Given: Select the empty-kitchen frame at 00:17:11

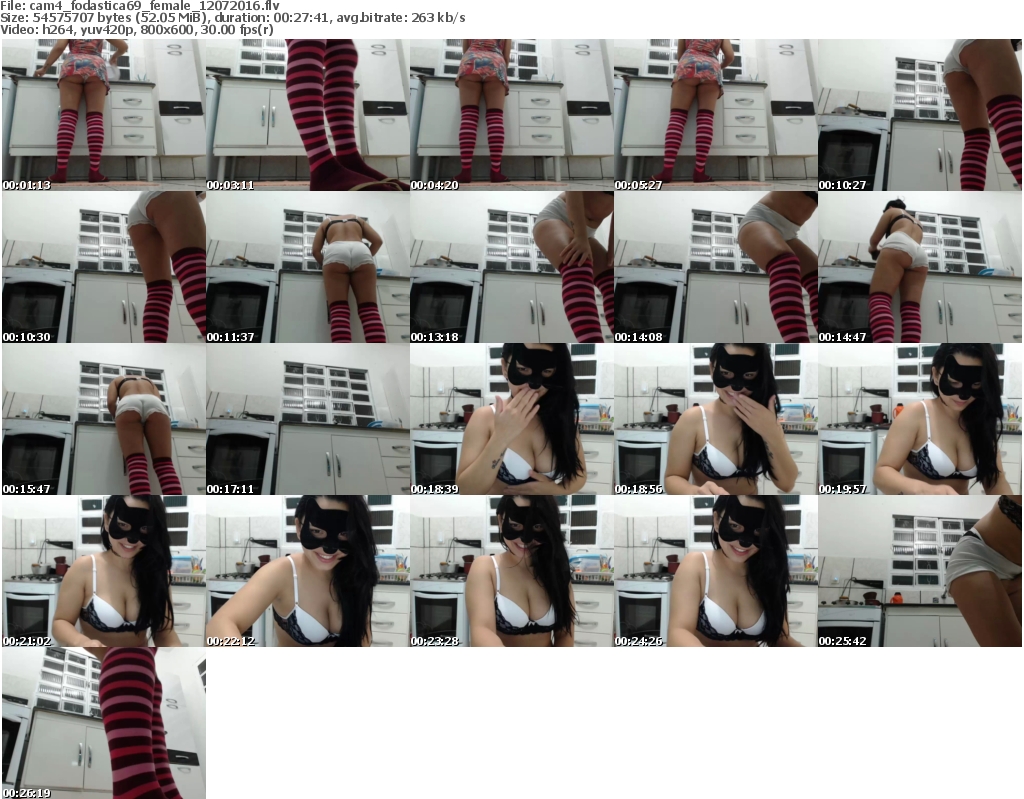Looking at the screenshot, I should coord(308,419).
